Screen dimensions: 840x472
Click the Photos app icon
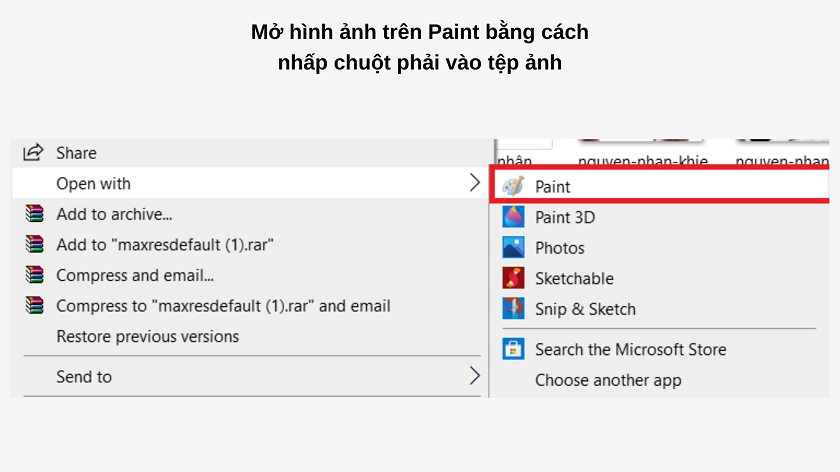[513, 248]
